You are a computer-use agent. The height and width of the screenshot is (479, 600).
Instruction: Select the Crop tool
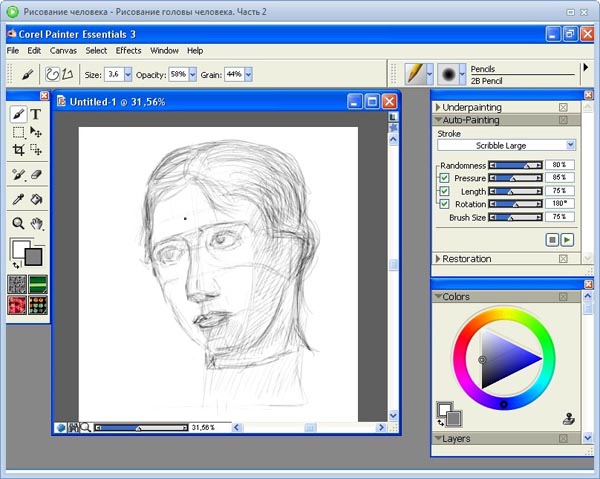click(x=18, y=150)
